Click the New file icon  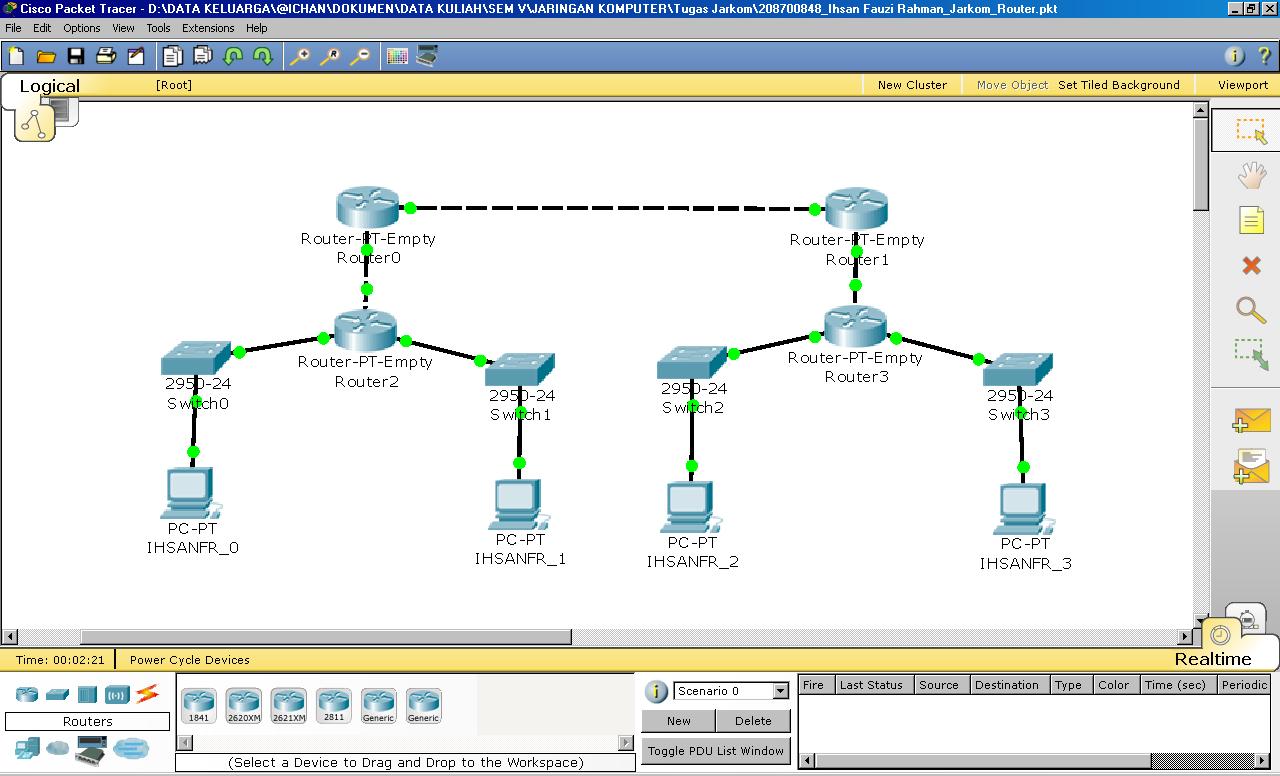(17, 56)
